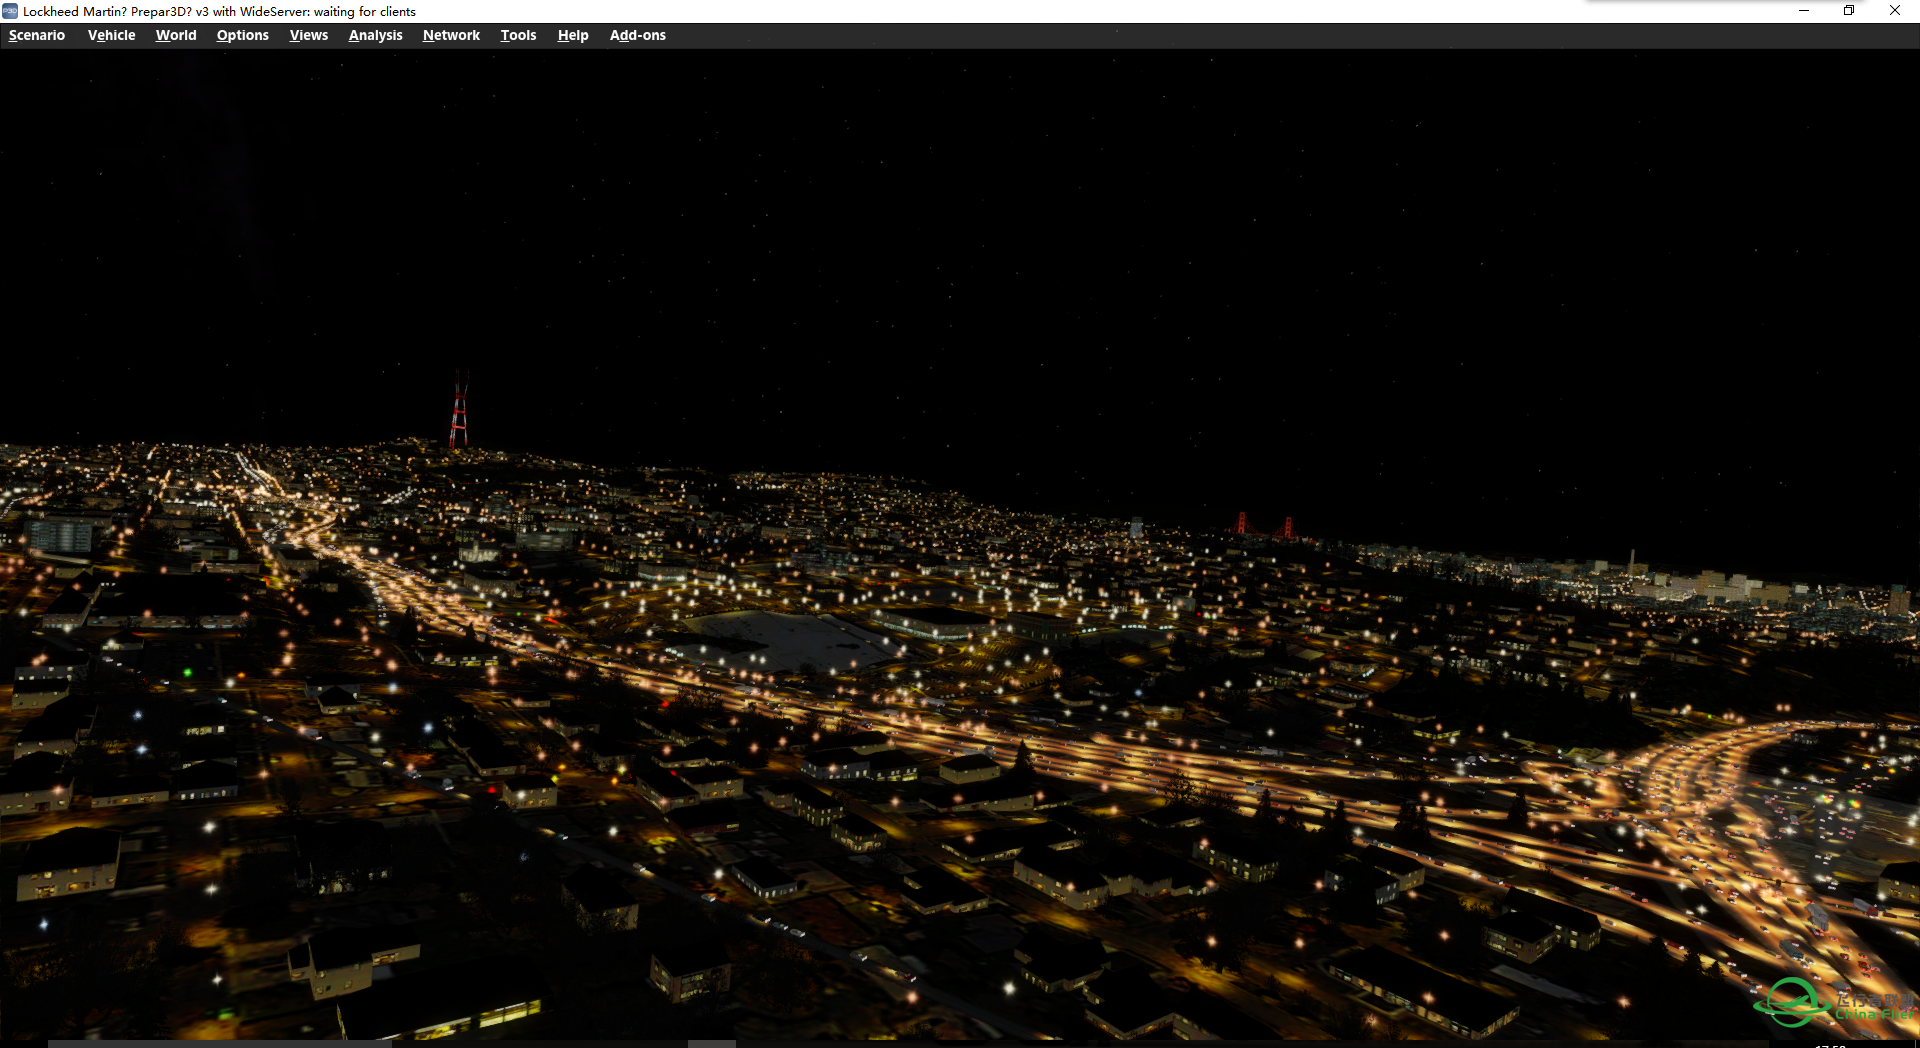
Task: Click the Prepar3D v3 window title text
Action: click(219, 12)
